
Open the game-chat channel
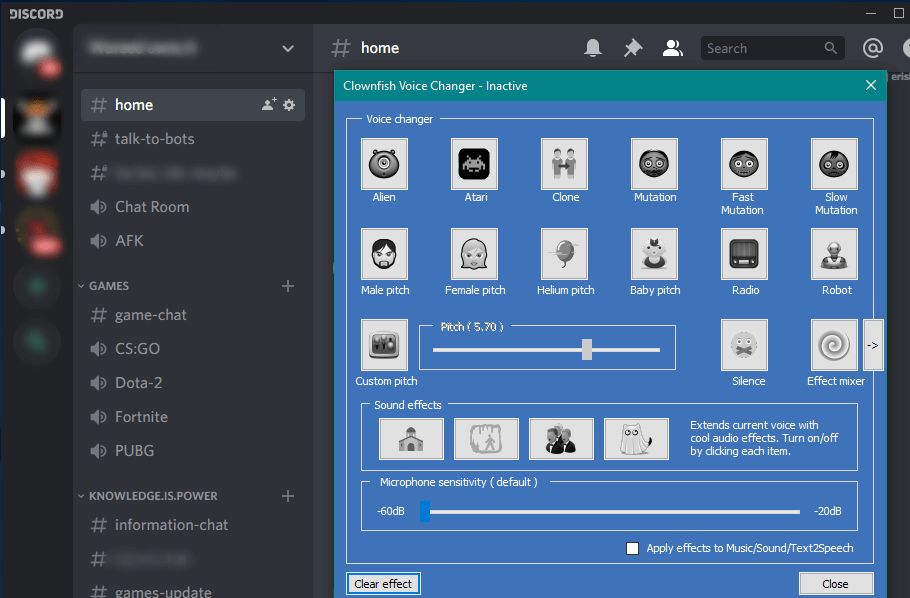[x=193, y=315]
